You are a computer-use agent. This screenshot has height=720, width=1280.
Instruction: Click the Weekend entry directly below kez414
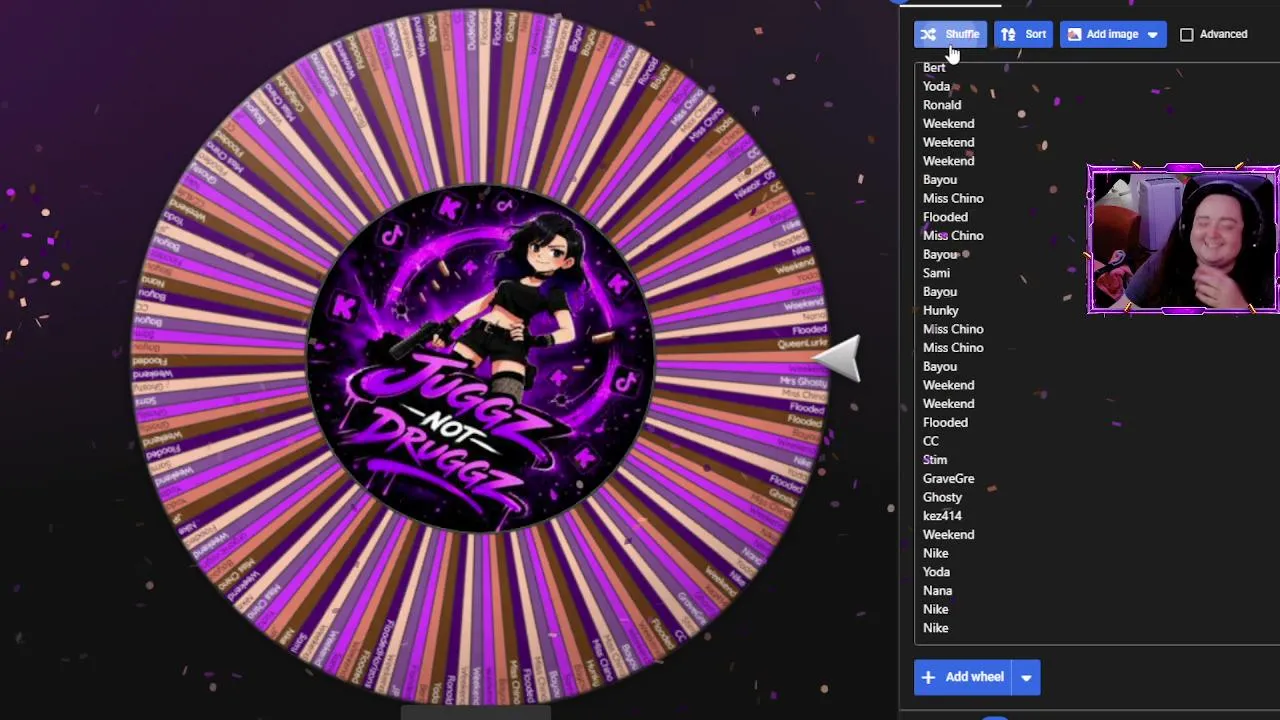point(949,535)
